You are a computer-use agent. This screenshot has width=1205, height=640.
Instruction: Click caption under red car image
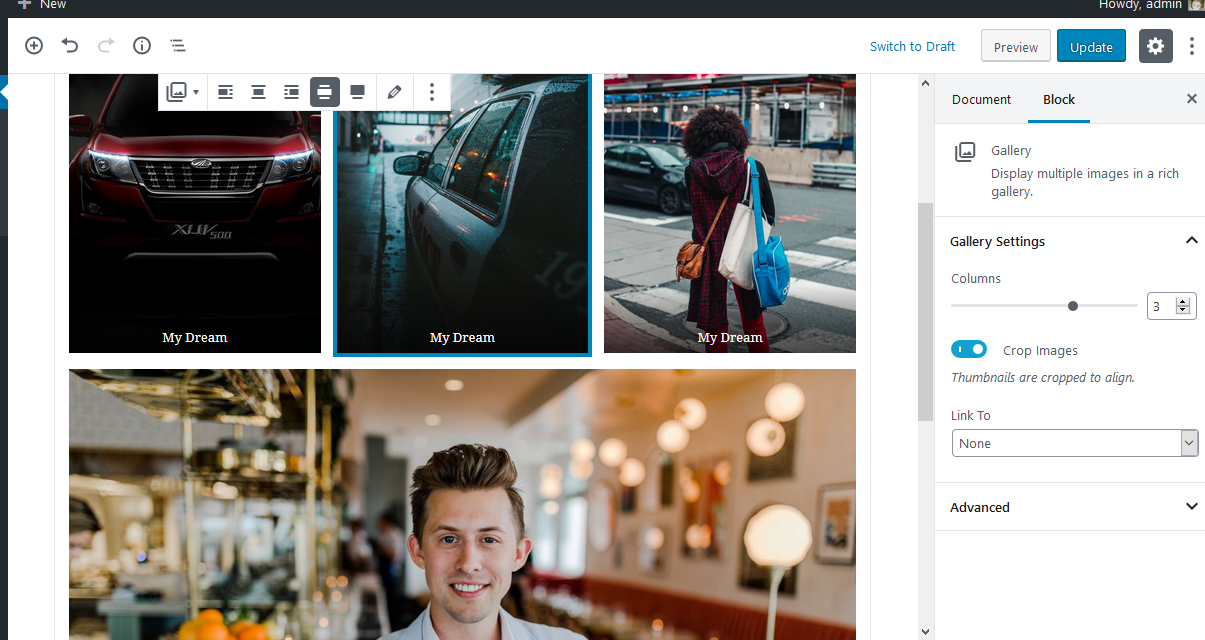pyautogui.click(x=195, y=338)
